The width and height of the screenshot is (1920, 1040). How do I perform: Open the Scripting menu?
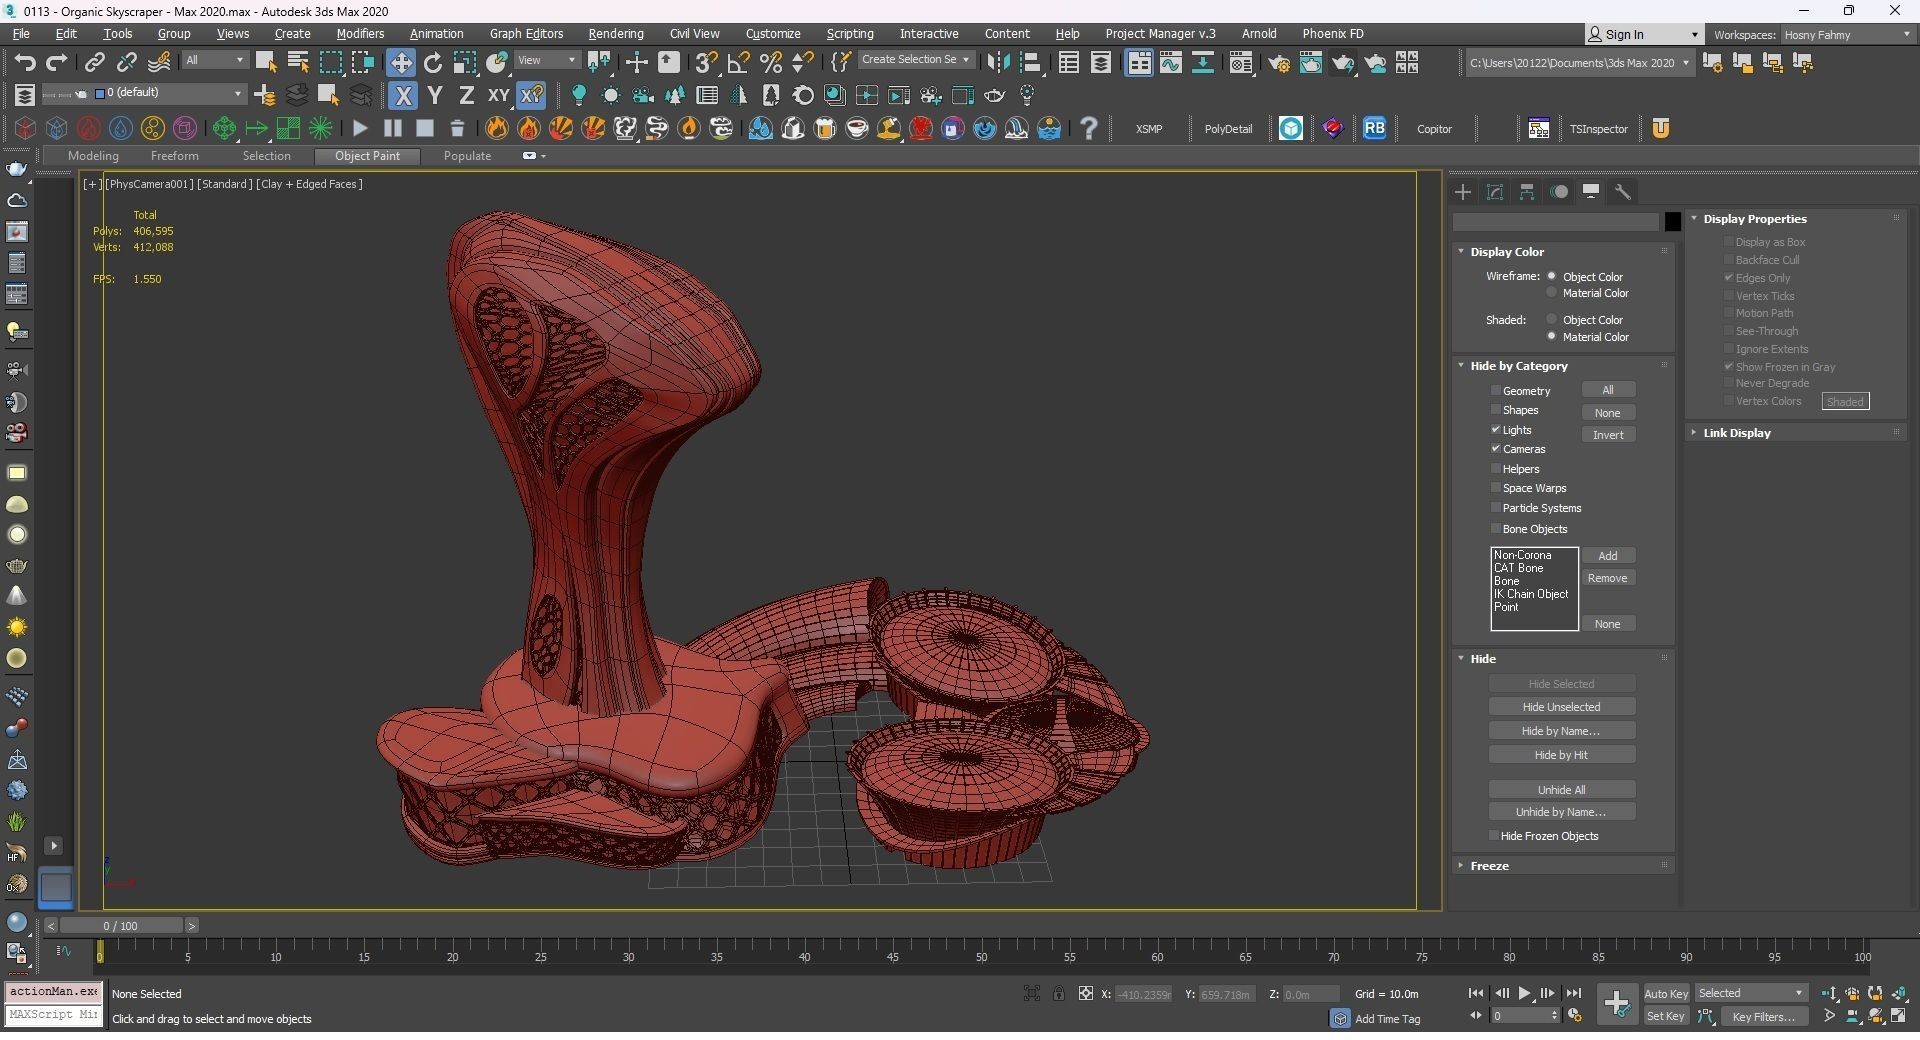[850, 34]
